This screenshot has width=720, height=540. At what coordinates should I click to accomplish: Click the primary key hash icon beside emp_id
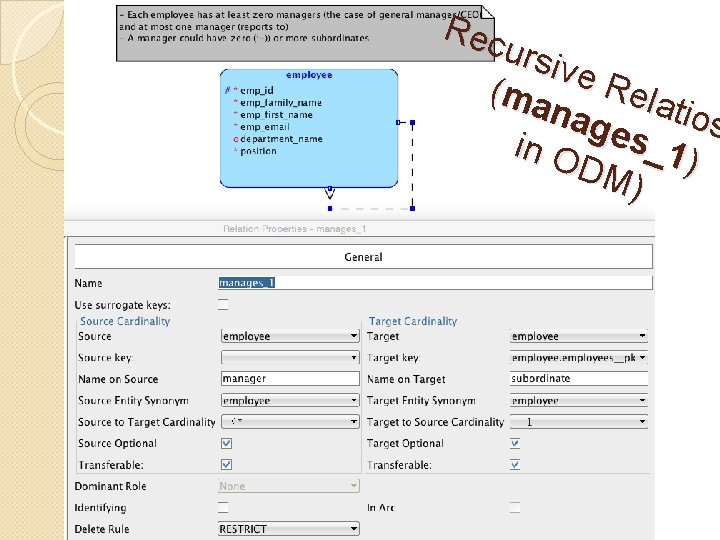(x=227, y=90)
